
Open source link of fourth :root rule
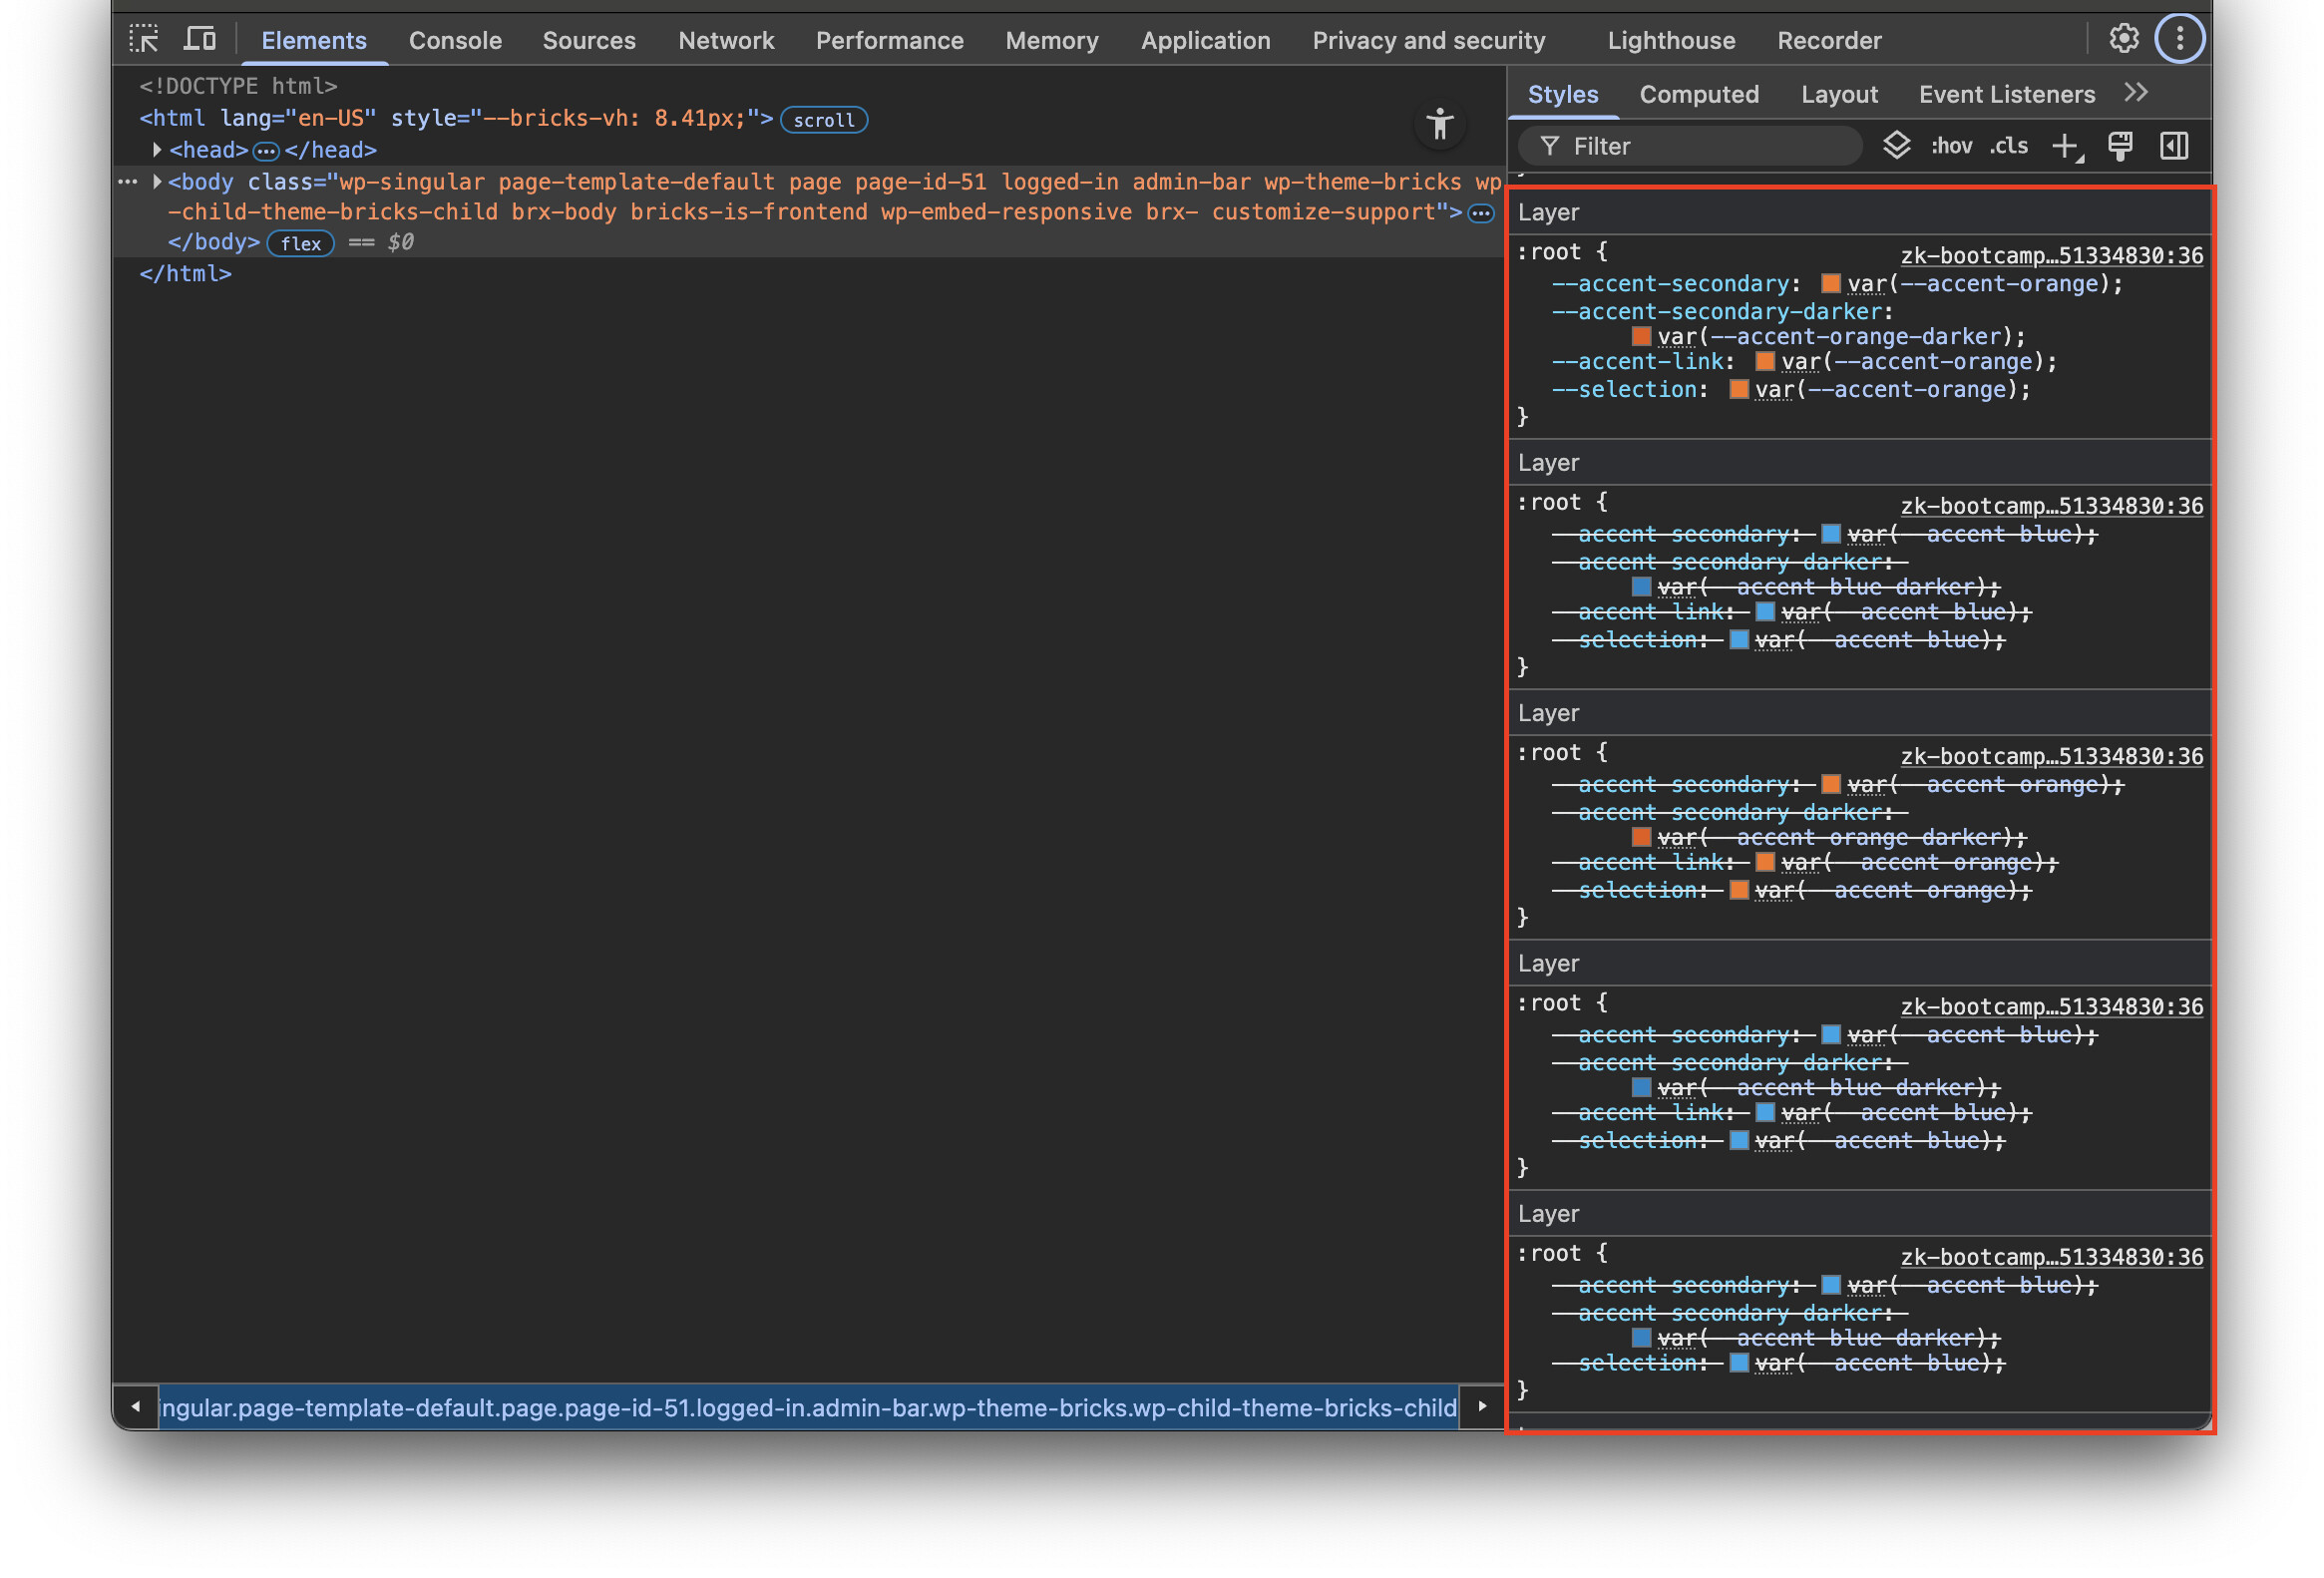coord(2052,1006)
